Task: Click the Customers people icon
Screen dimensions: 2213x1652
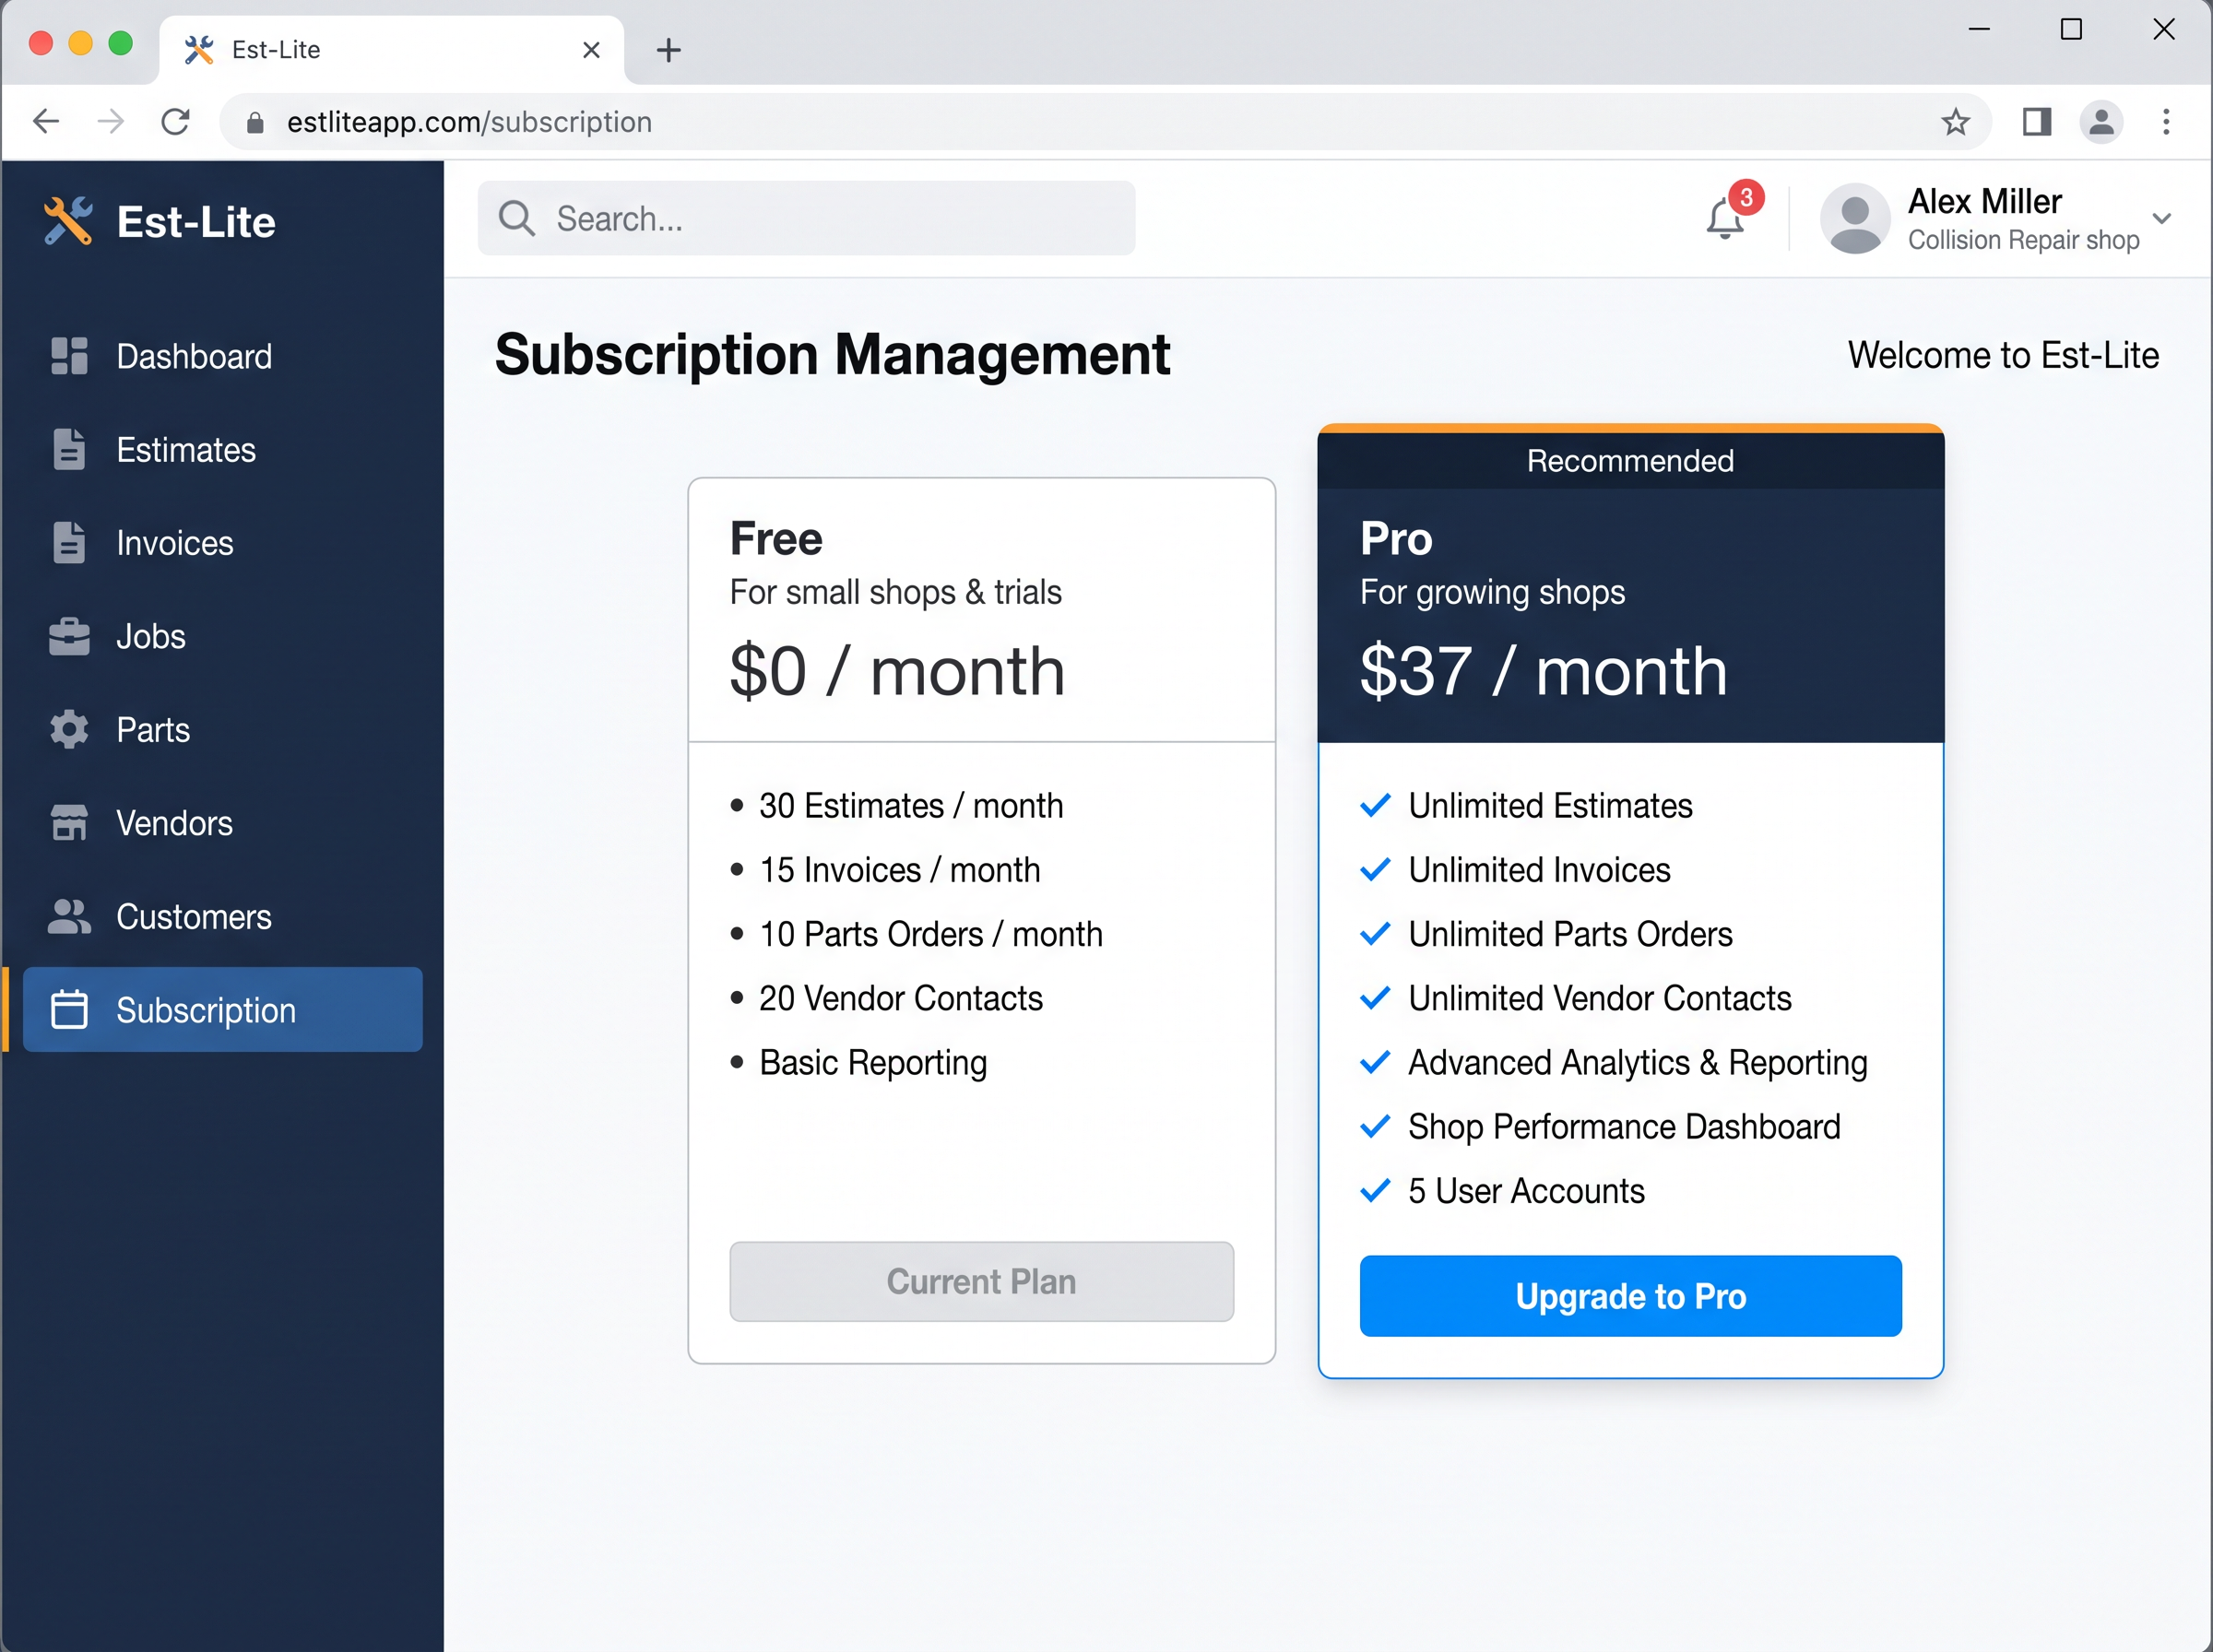Action: 69,916
